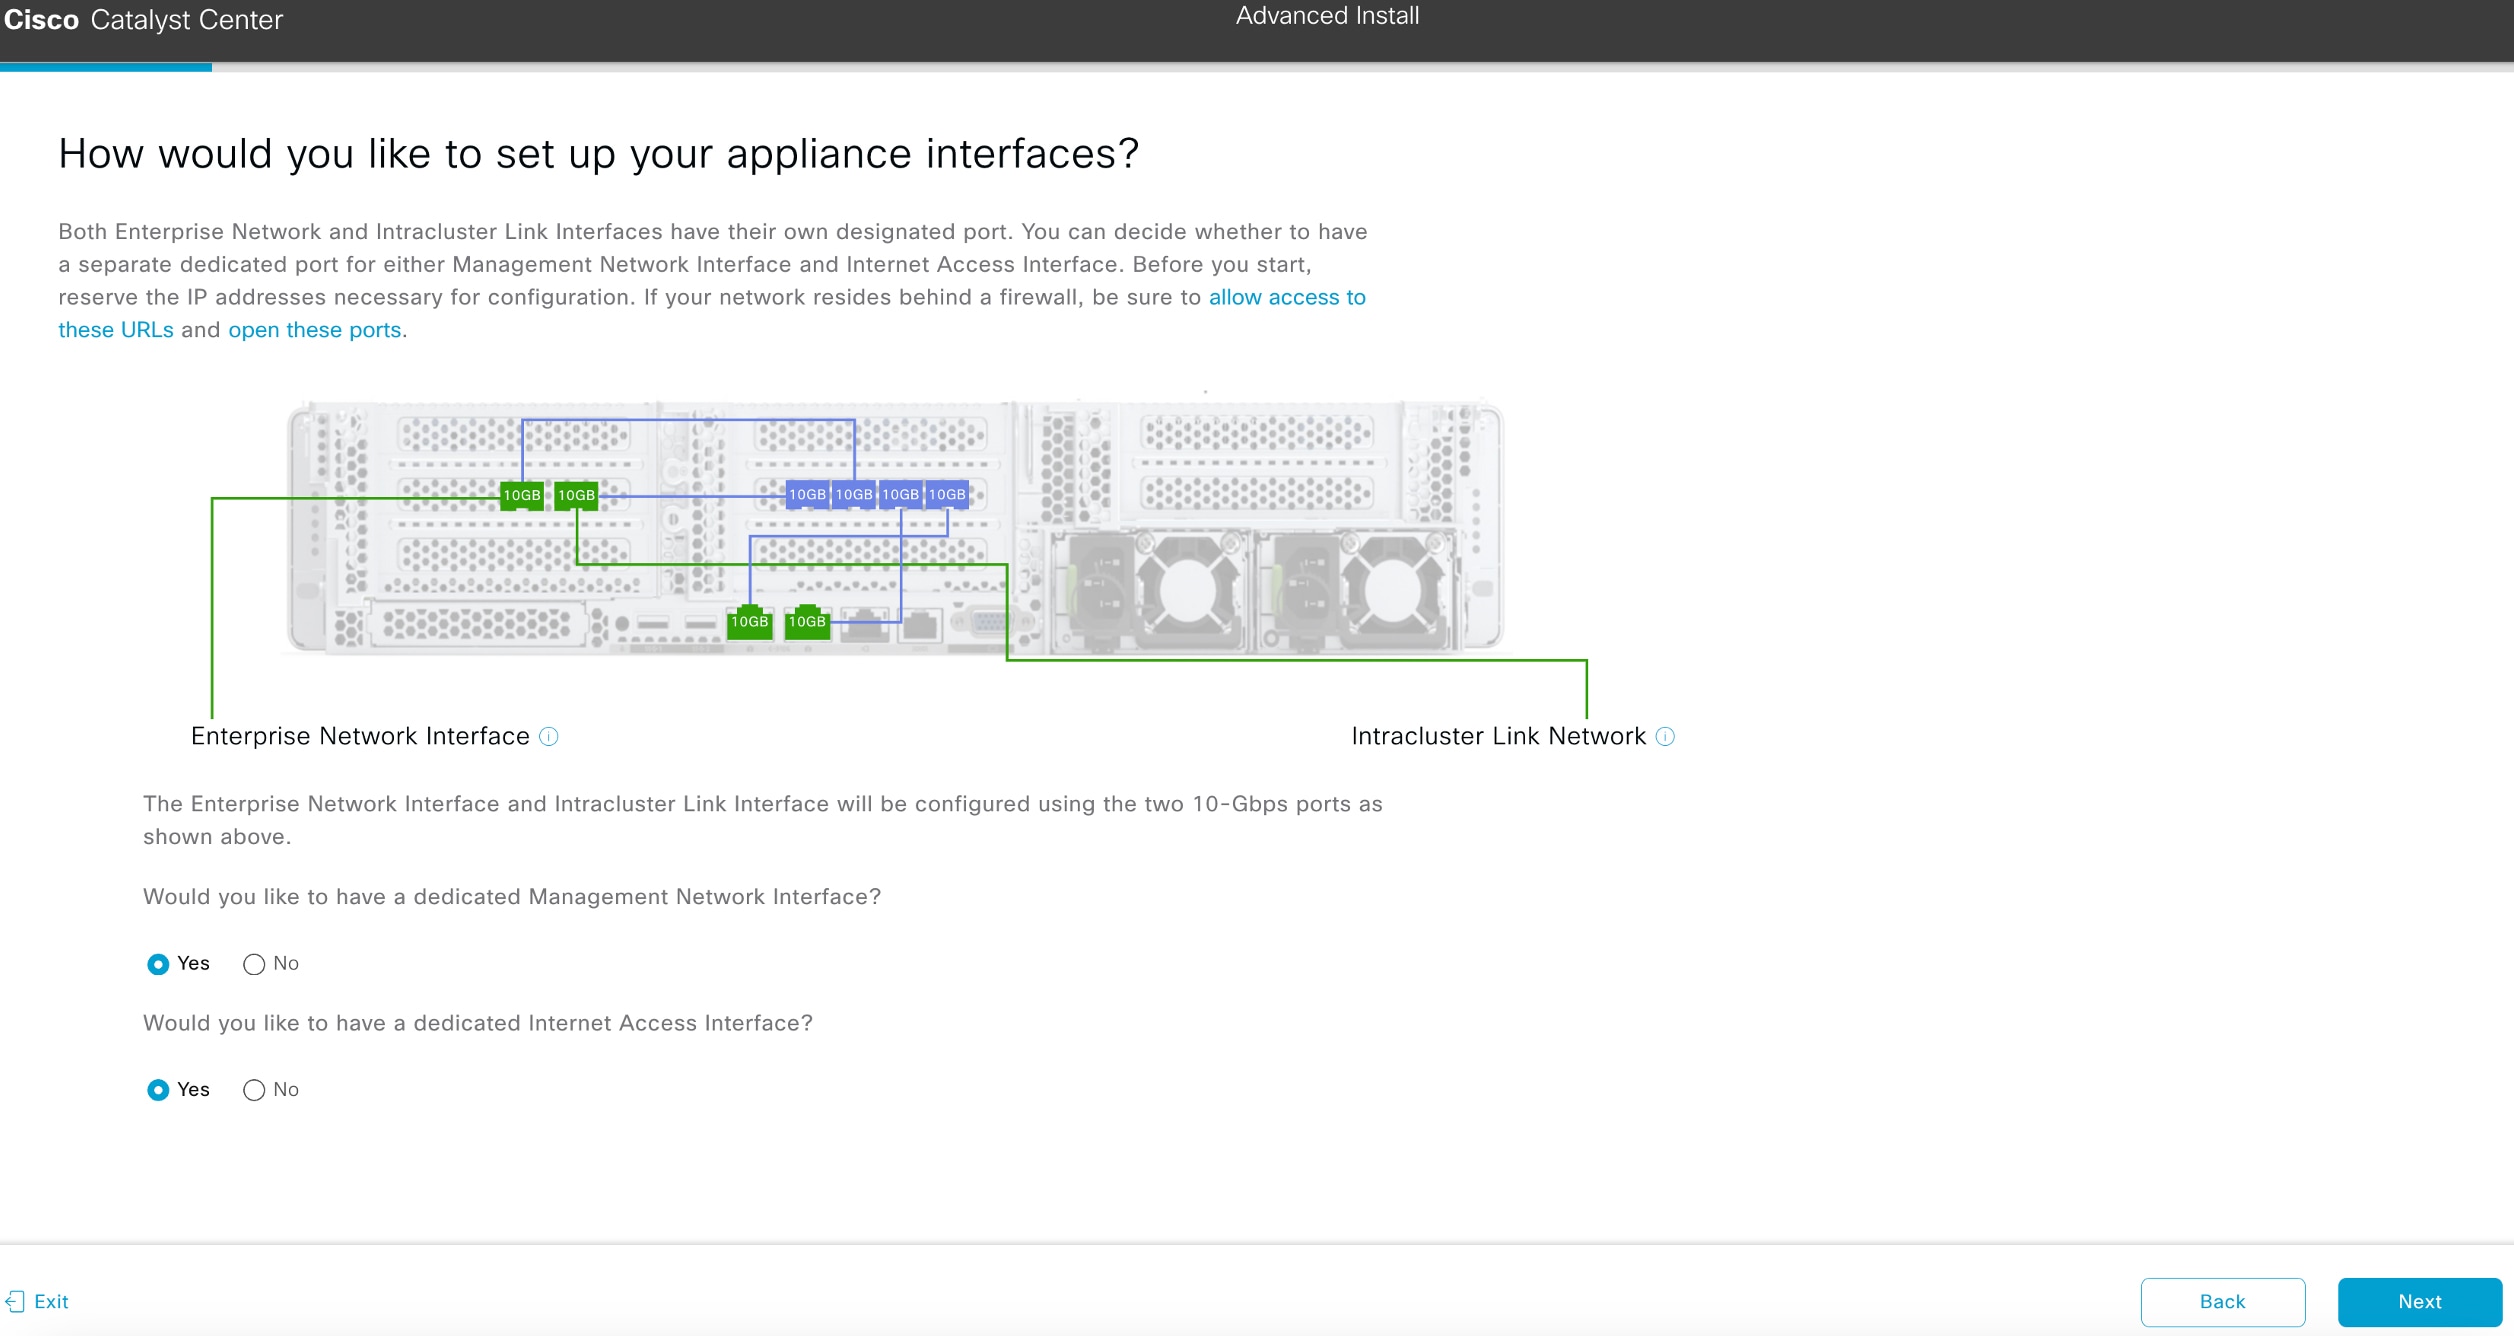The width and height of the screenshot is (2514, 1336).
Task: Select No for dedicated Internet Access Interface
Action: [254, 1090]
